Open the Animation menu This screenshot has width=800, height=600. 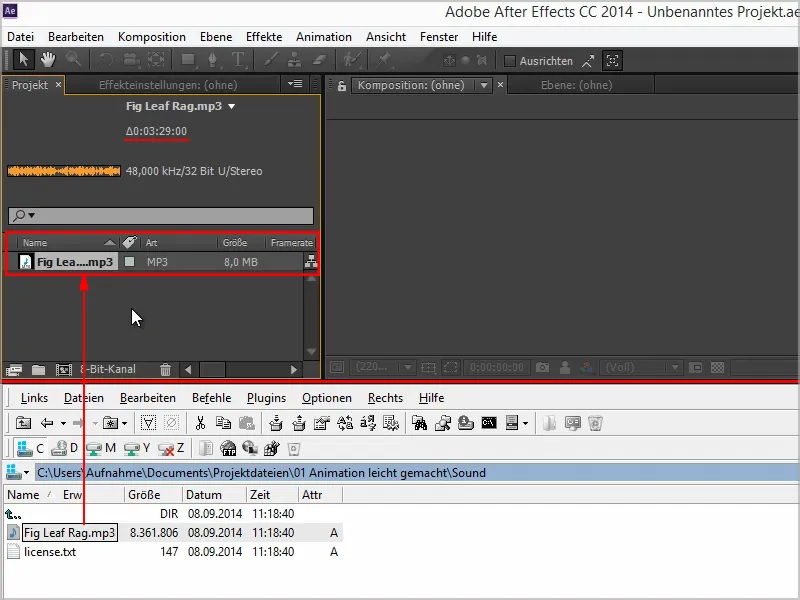click(324, 37)
